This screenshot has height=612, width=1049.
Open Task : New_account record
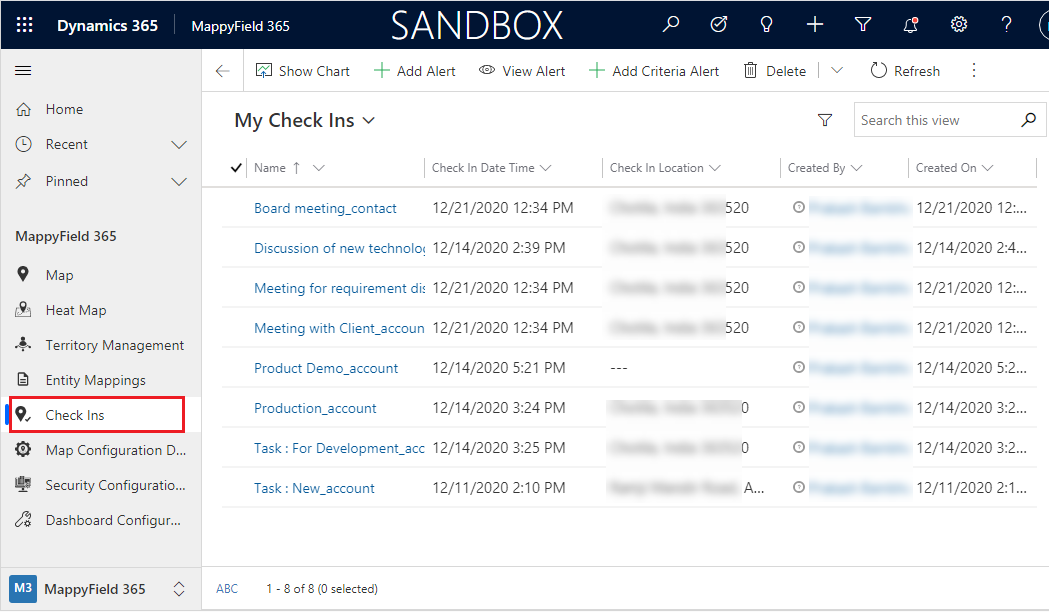314,488
